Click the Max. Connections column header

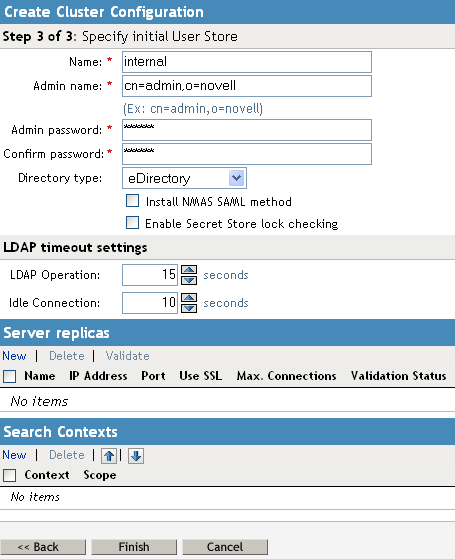point(286,376)
